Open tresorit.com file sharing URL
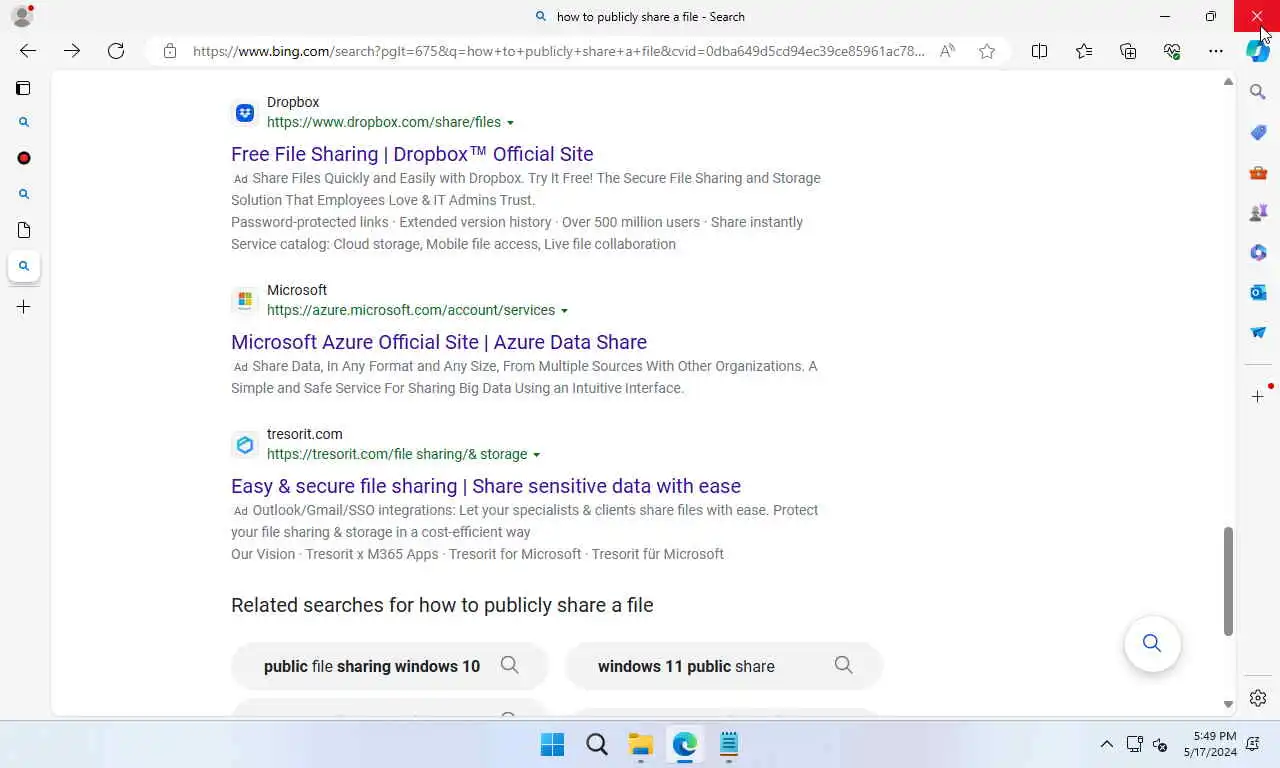This screenshot has height=768, width=1280. point(397,454)
